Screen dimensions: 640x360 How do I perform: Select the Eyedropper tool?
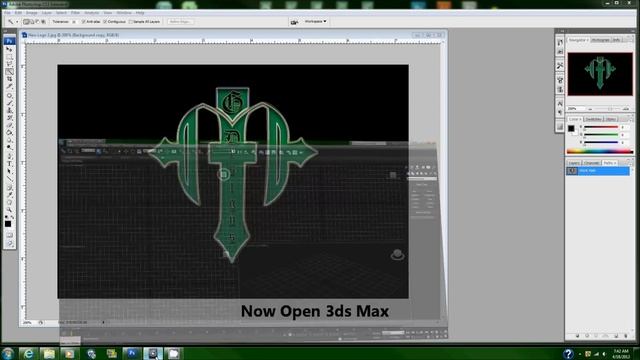(9, 195)
